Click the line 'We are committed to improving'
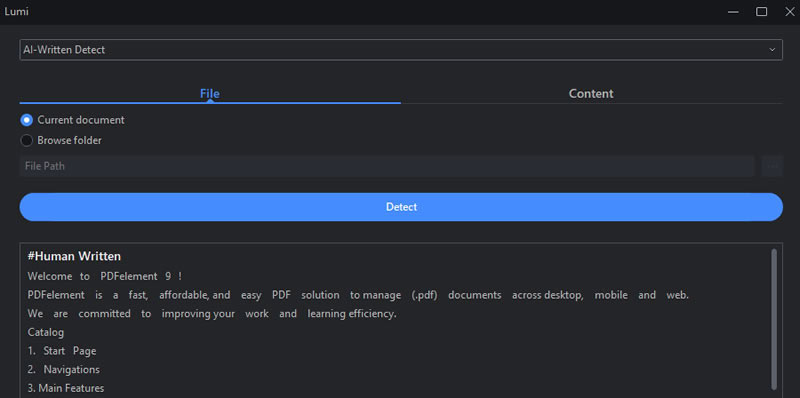This screenshot has width=800, height=398. click(212, 314)
